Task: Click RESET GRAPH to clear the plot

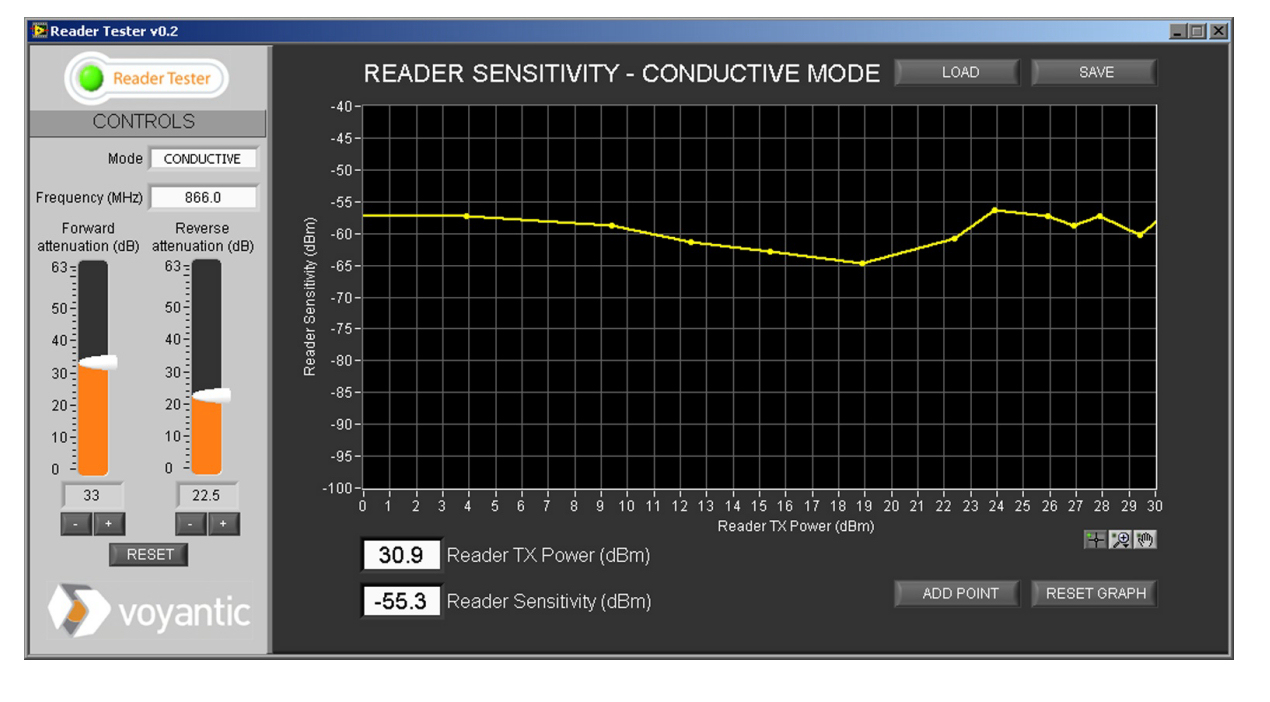Action: pos(1095,593)
